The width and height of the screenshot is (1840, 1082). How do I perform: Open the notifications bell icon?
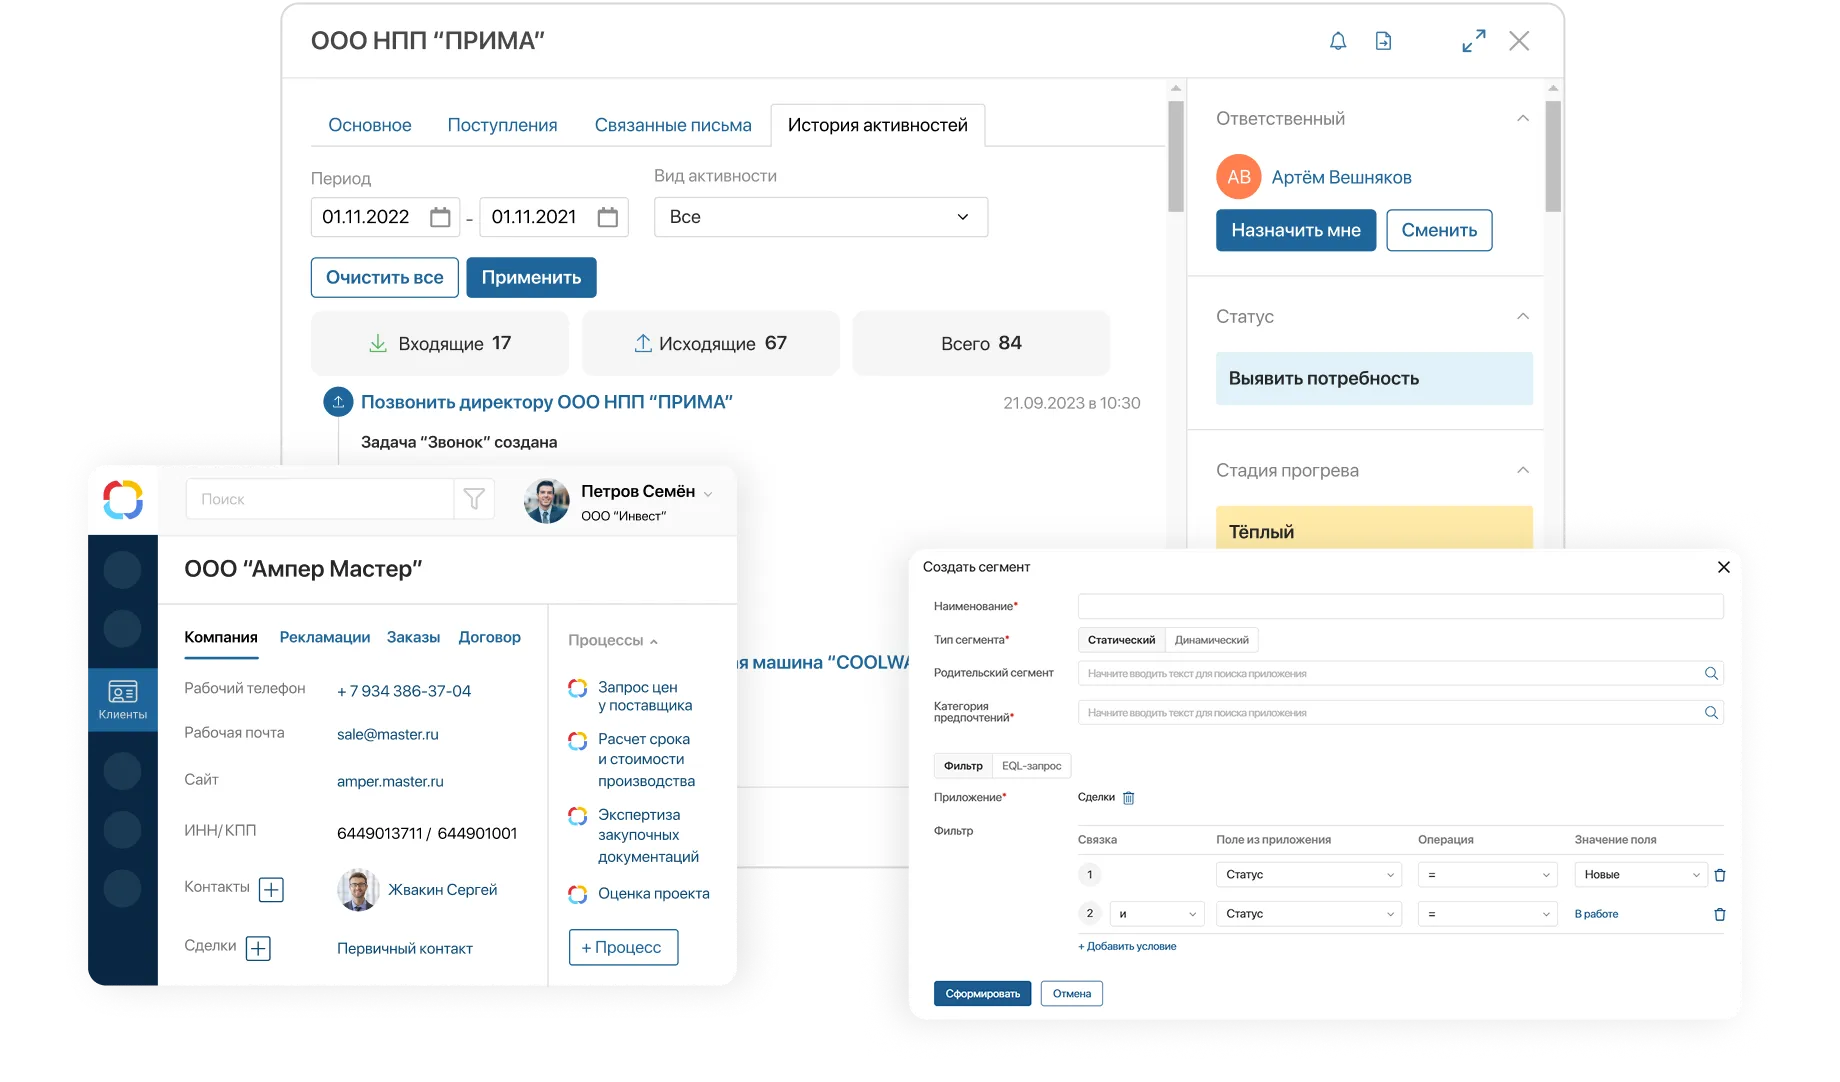point(1337,41)
